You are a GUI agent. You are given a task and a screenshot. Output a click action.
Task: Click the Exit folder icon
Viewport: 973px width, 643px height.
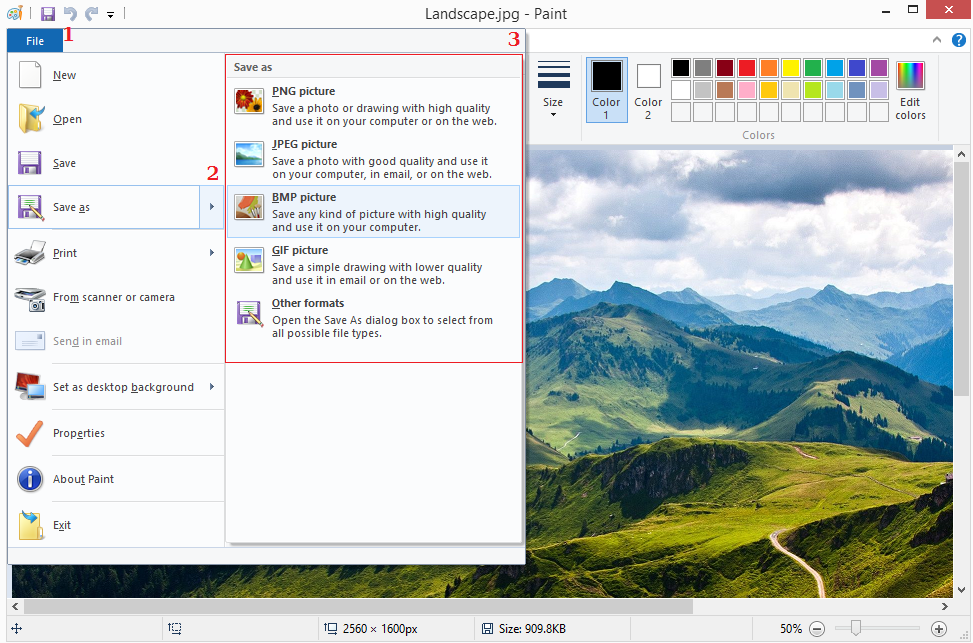tap(30, 525)
